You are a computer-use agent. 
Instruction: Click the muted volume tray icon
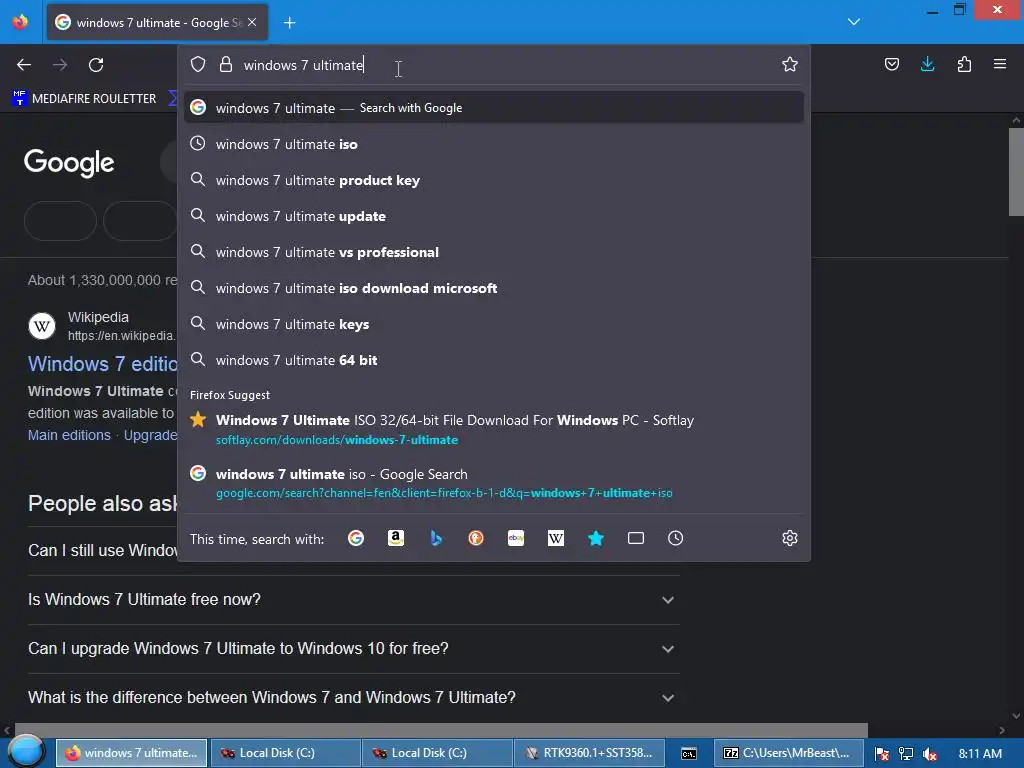(x=930, y=754)
